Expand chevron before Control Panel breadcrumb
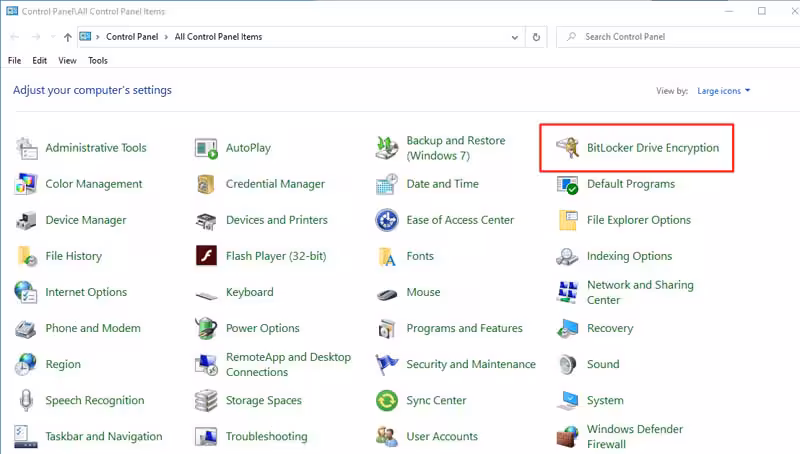The image size is (800, 454). tap(97, 37)
